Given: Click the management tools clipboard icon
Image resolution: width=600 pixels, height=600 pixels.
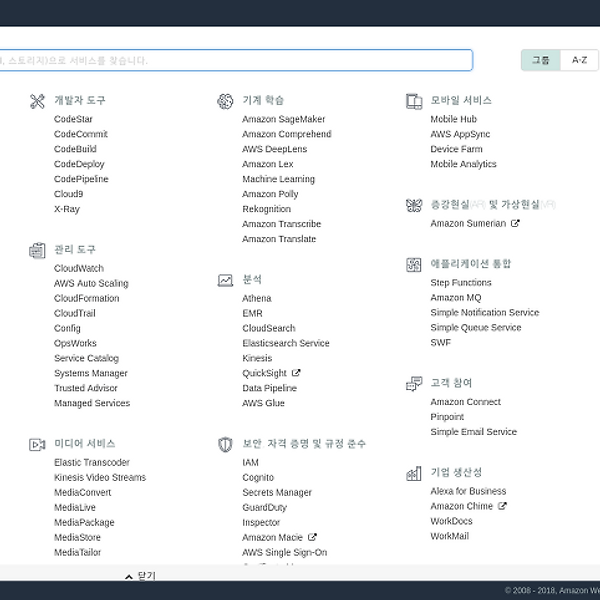Looking at the screenshot, I should [x=37, y=251].
